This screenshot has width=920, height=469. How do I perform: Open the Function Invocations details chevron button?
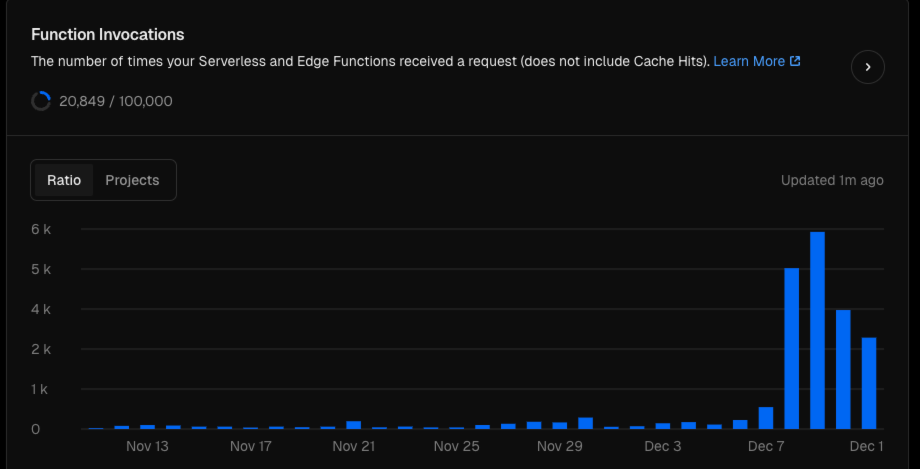click(867, 67)
